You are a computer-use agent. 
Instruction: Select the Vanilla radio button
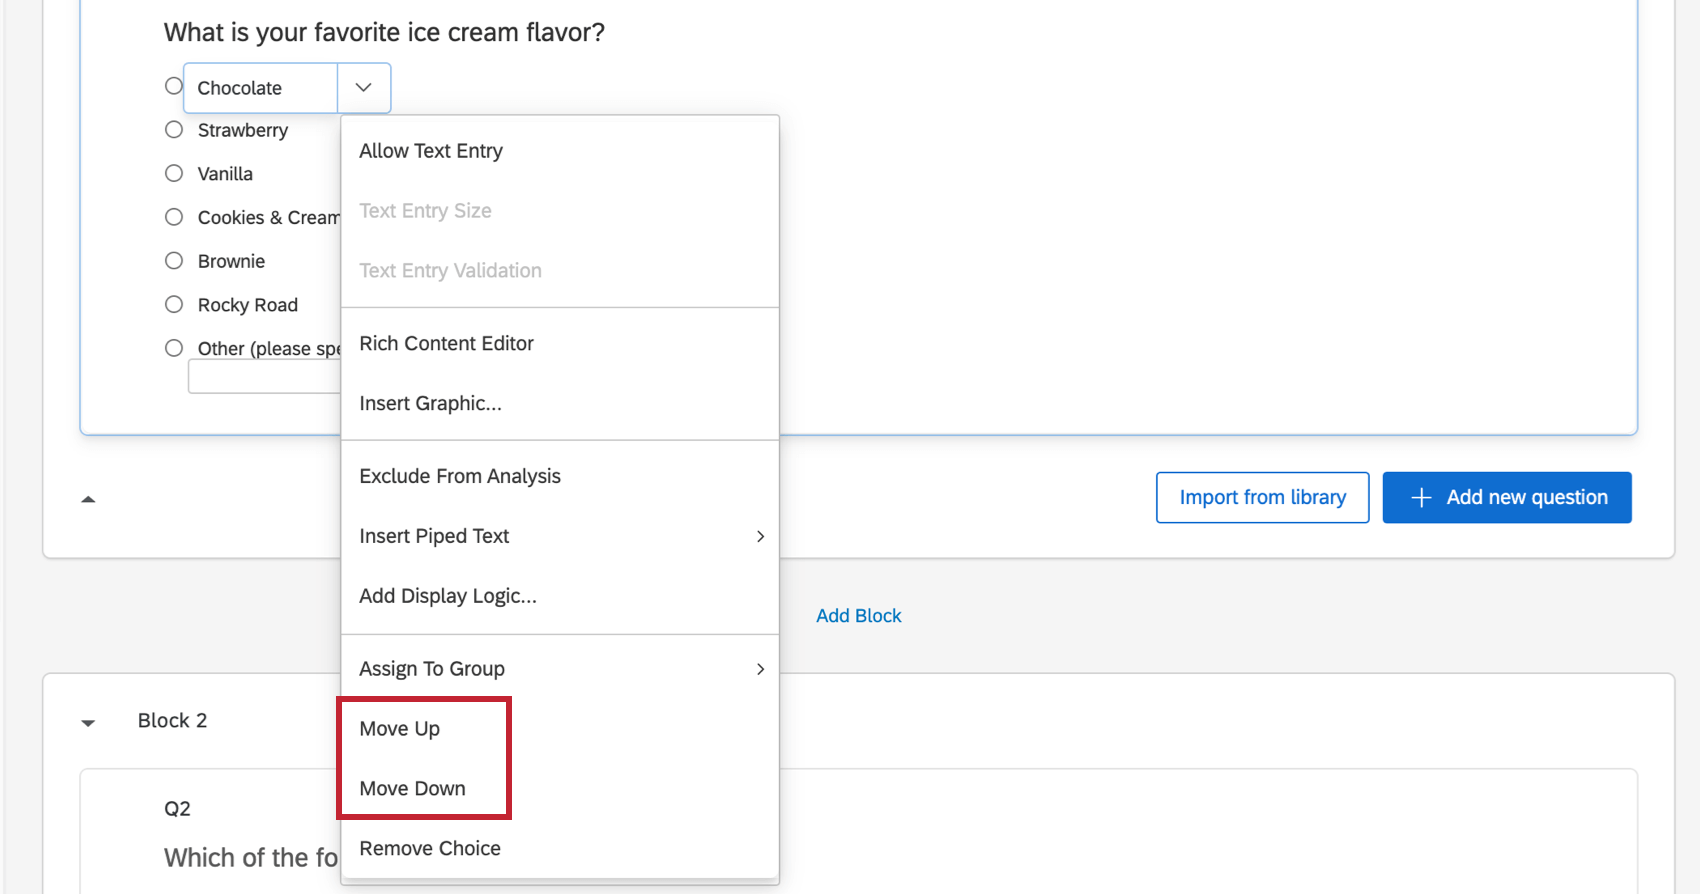pyautogui.click(x=174, y=174)
